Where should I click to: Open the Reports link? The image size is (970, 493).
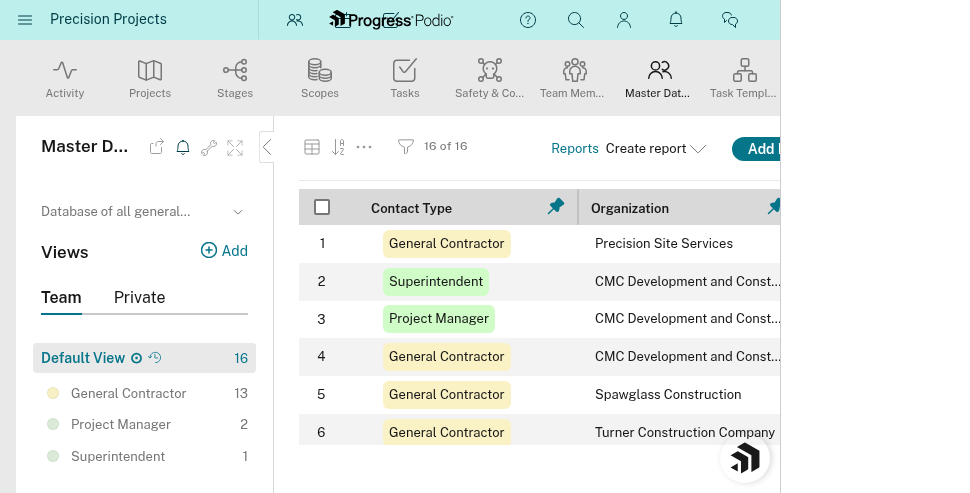(575, 148)
